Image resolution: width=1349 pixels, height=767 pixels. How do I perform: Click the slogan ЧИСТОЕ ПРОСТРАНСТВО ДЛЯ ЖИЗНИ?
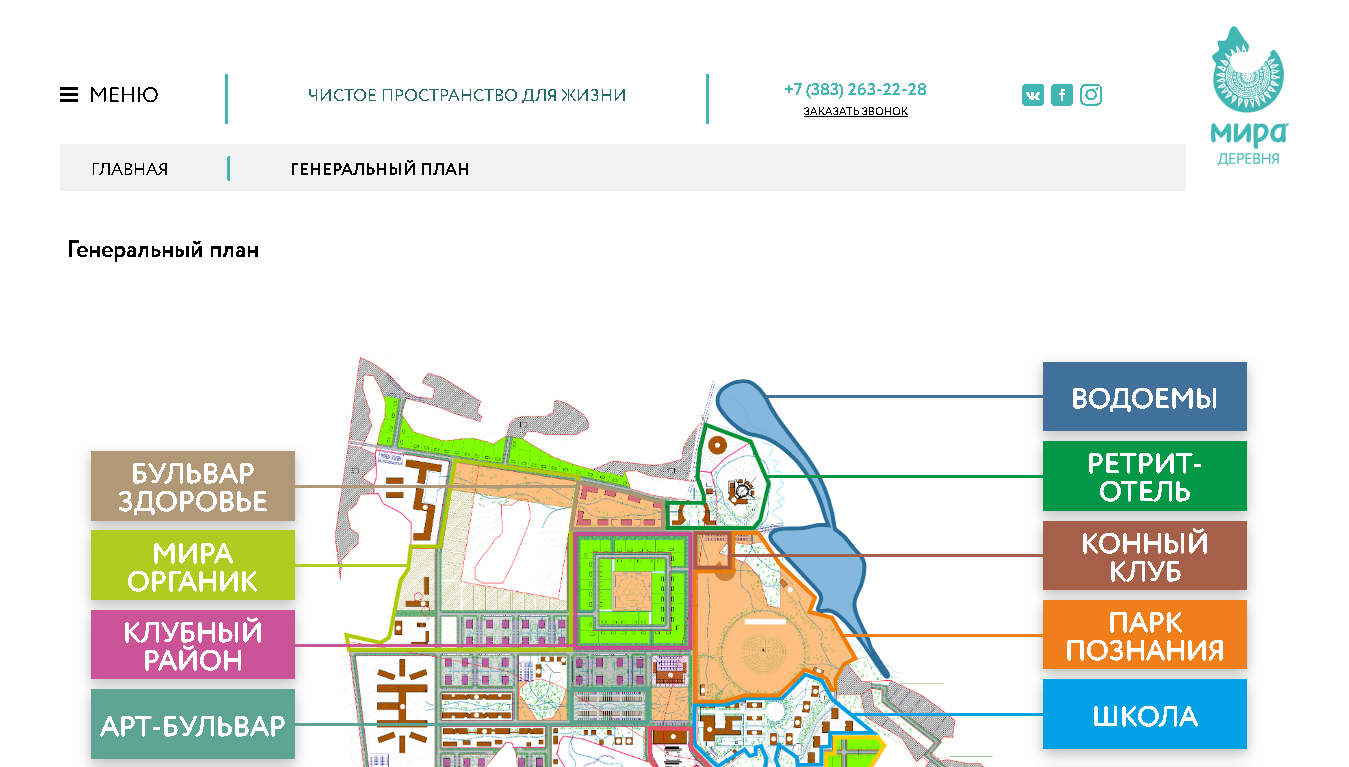467,96
